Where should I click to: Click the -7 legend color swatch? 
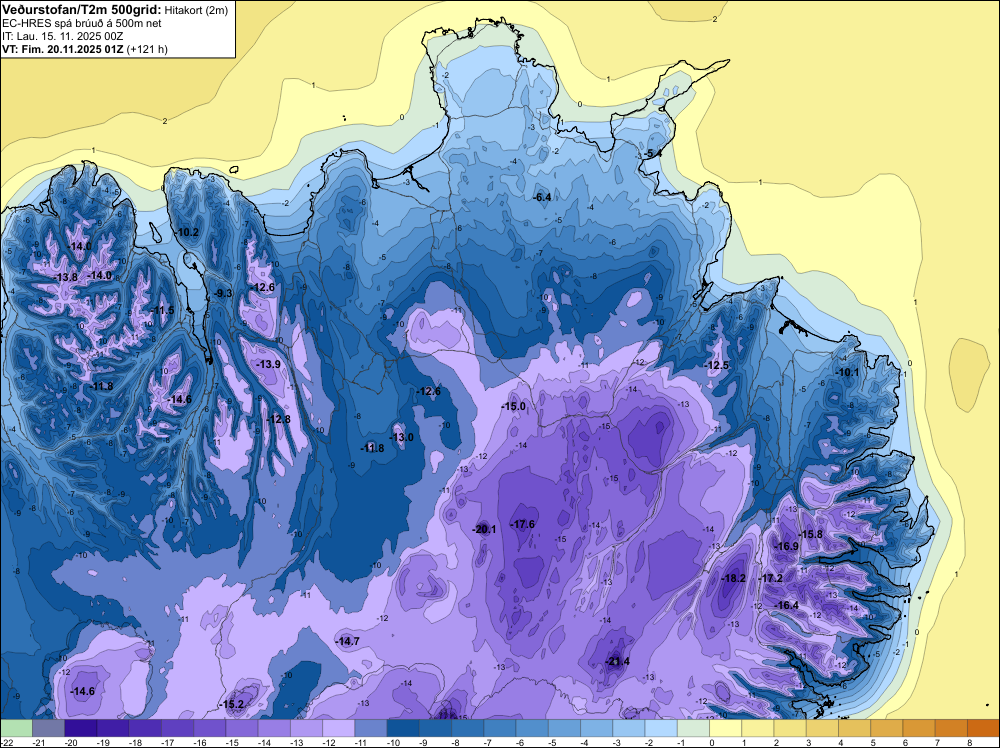tap(500, 728)
